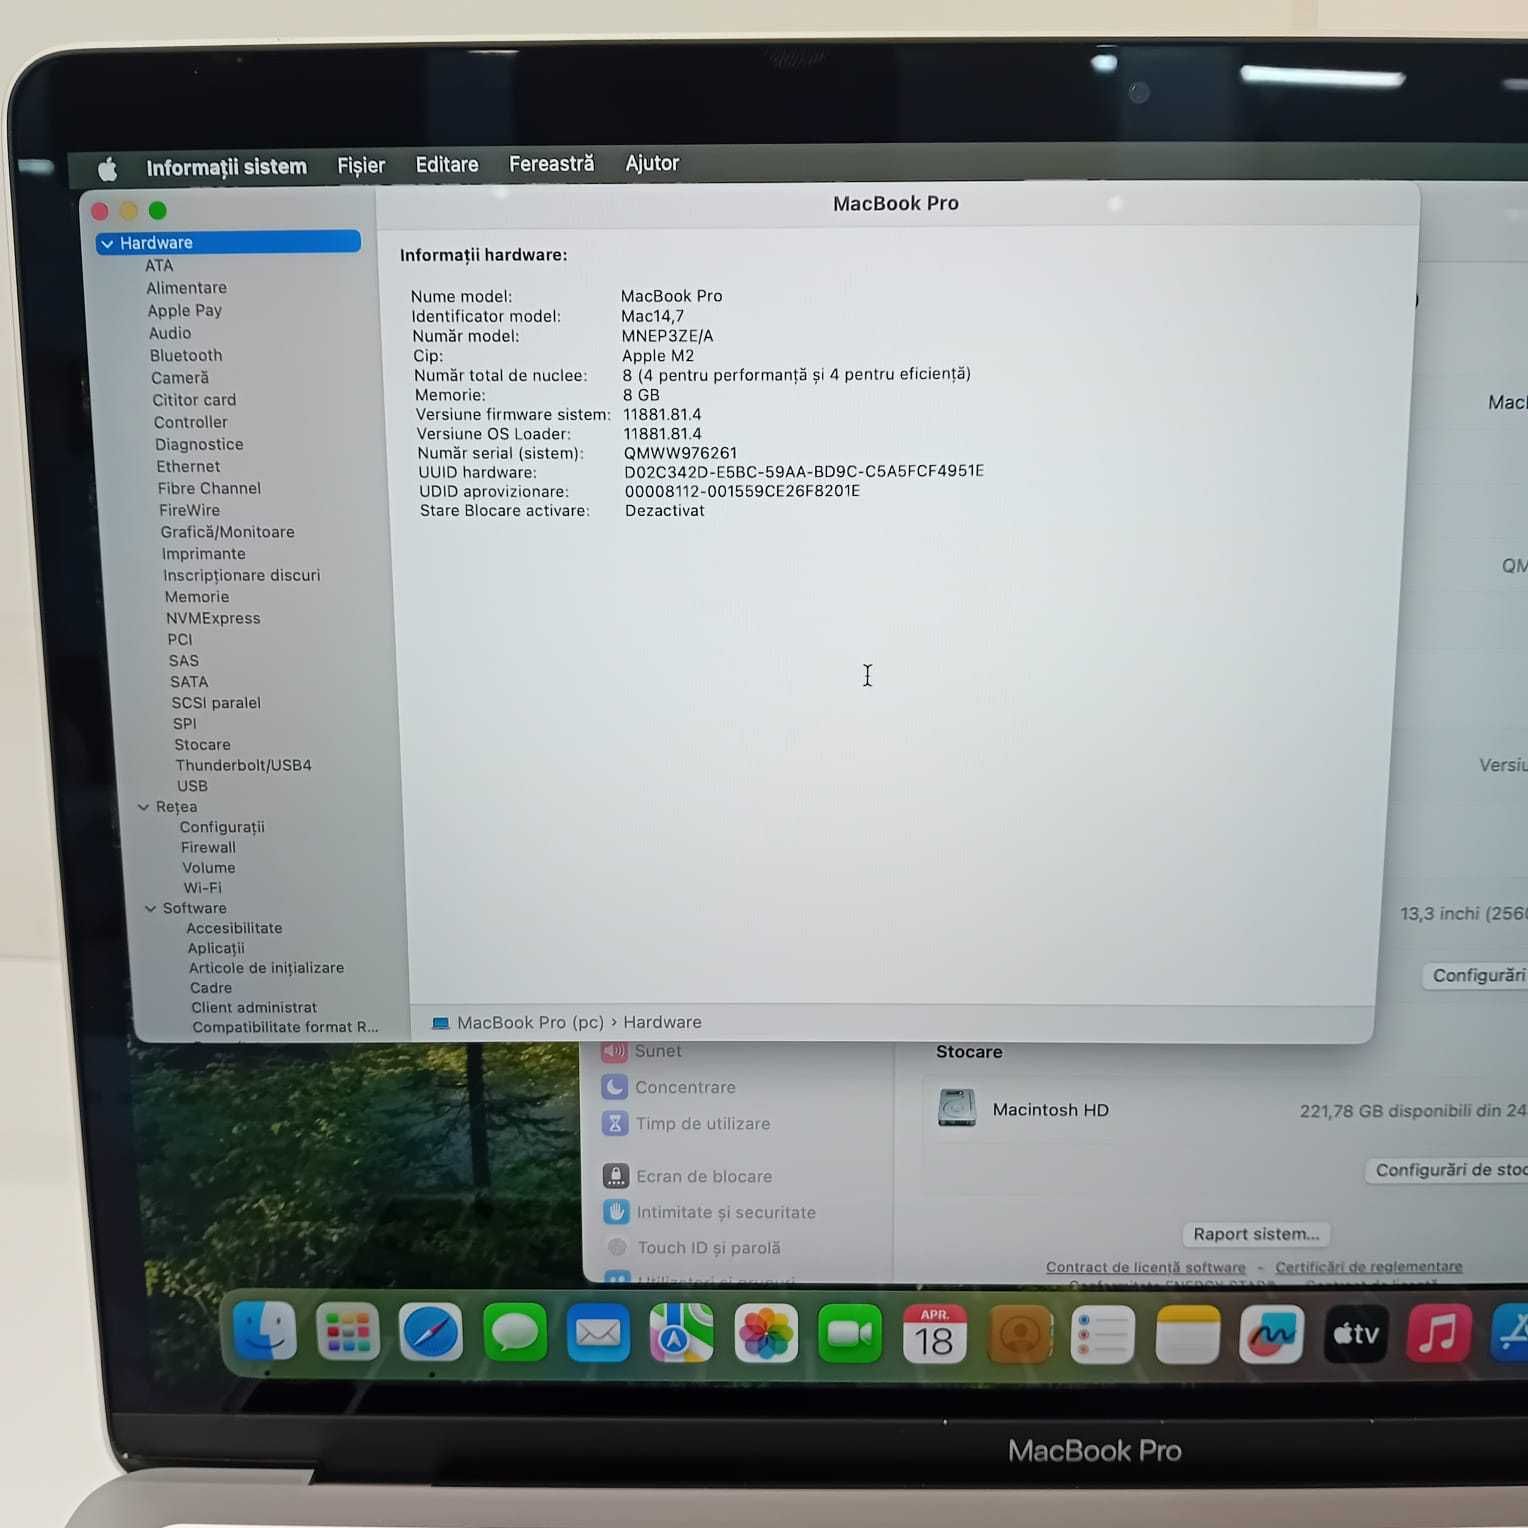The image size is (1528, 1528).
Task: Open Maps app in dock
Action: [x=682, y=1334]
